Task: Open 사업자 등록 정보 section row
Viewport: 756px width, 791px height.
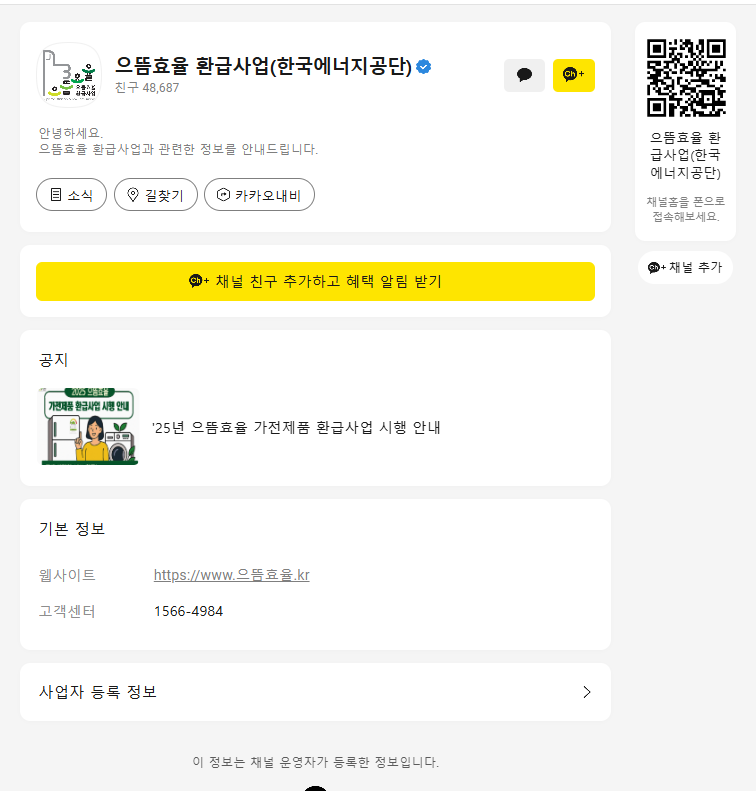Action: (x=315, y=692)
